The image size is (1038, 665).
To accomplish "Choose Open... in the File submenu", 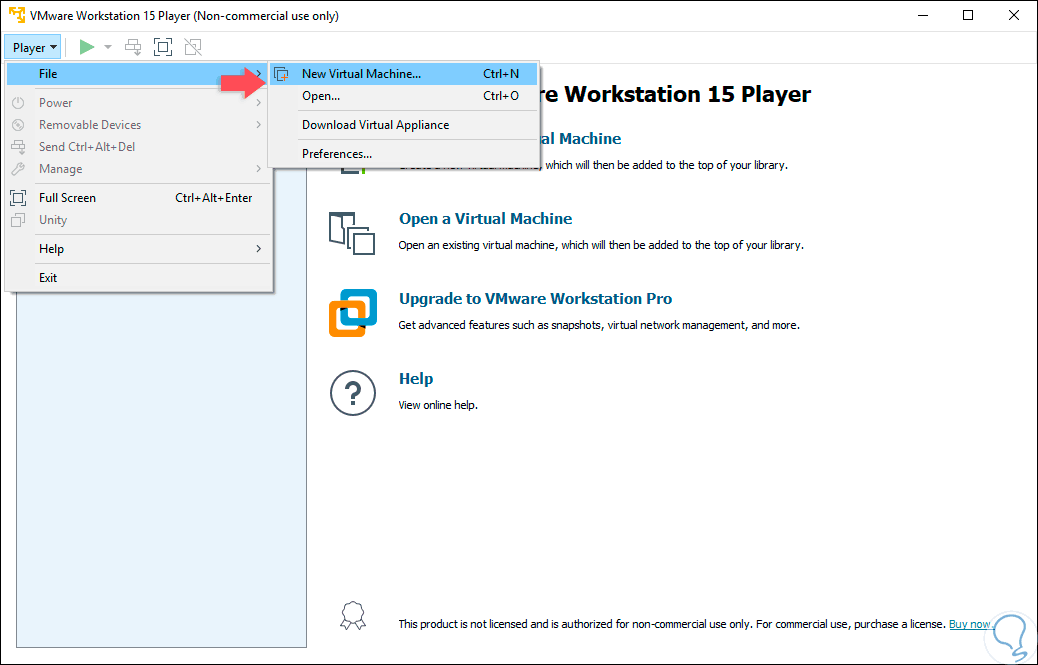I will 403,96.
